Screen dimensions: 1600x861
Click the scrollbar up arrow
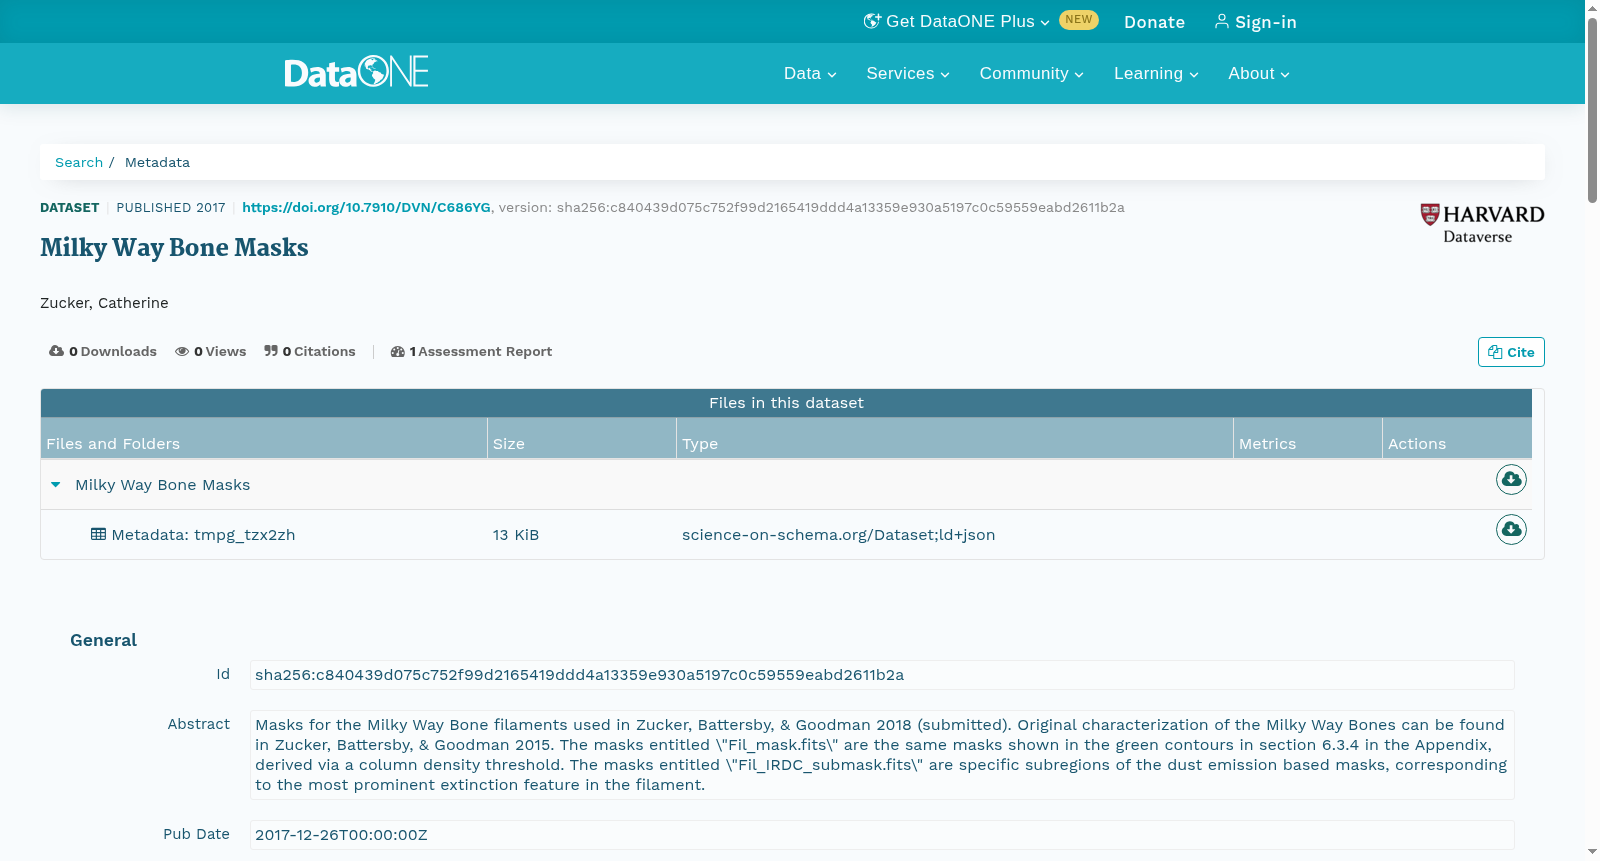(x=1592, y=8)
